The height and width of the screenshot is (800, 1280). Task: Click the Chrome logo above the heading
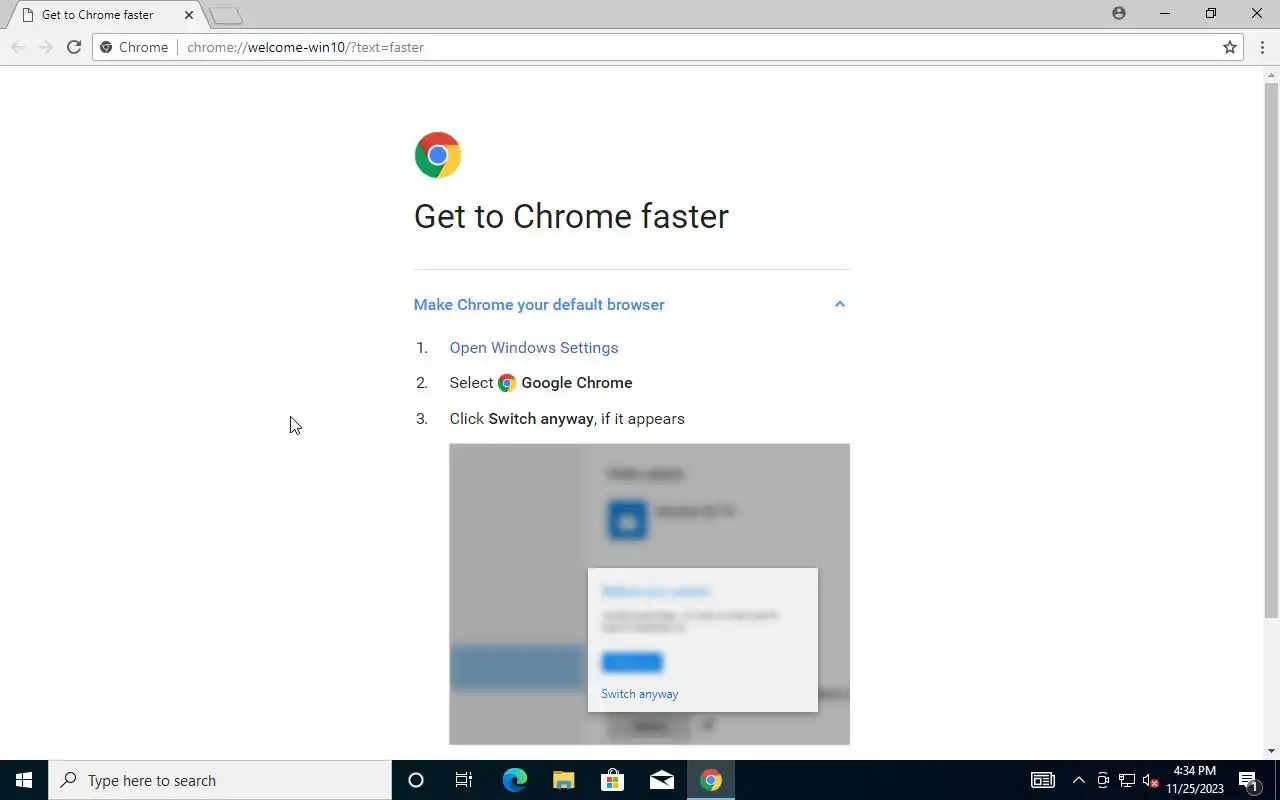[438, 155]
